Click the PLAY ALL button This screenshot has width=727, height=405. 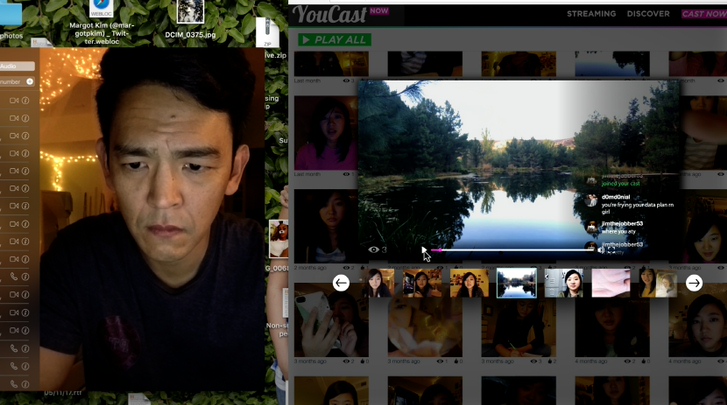pos(334,40)
